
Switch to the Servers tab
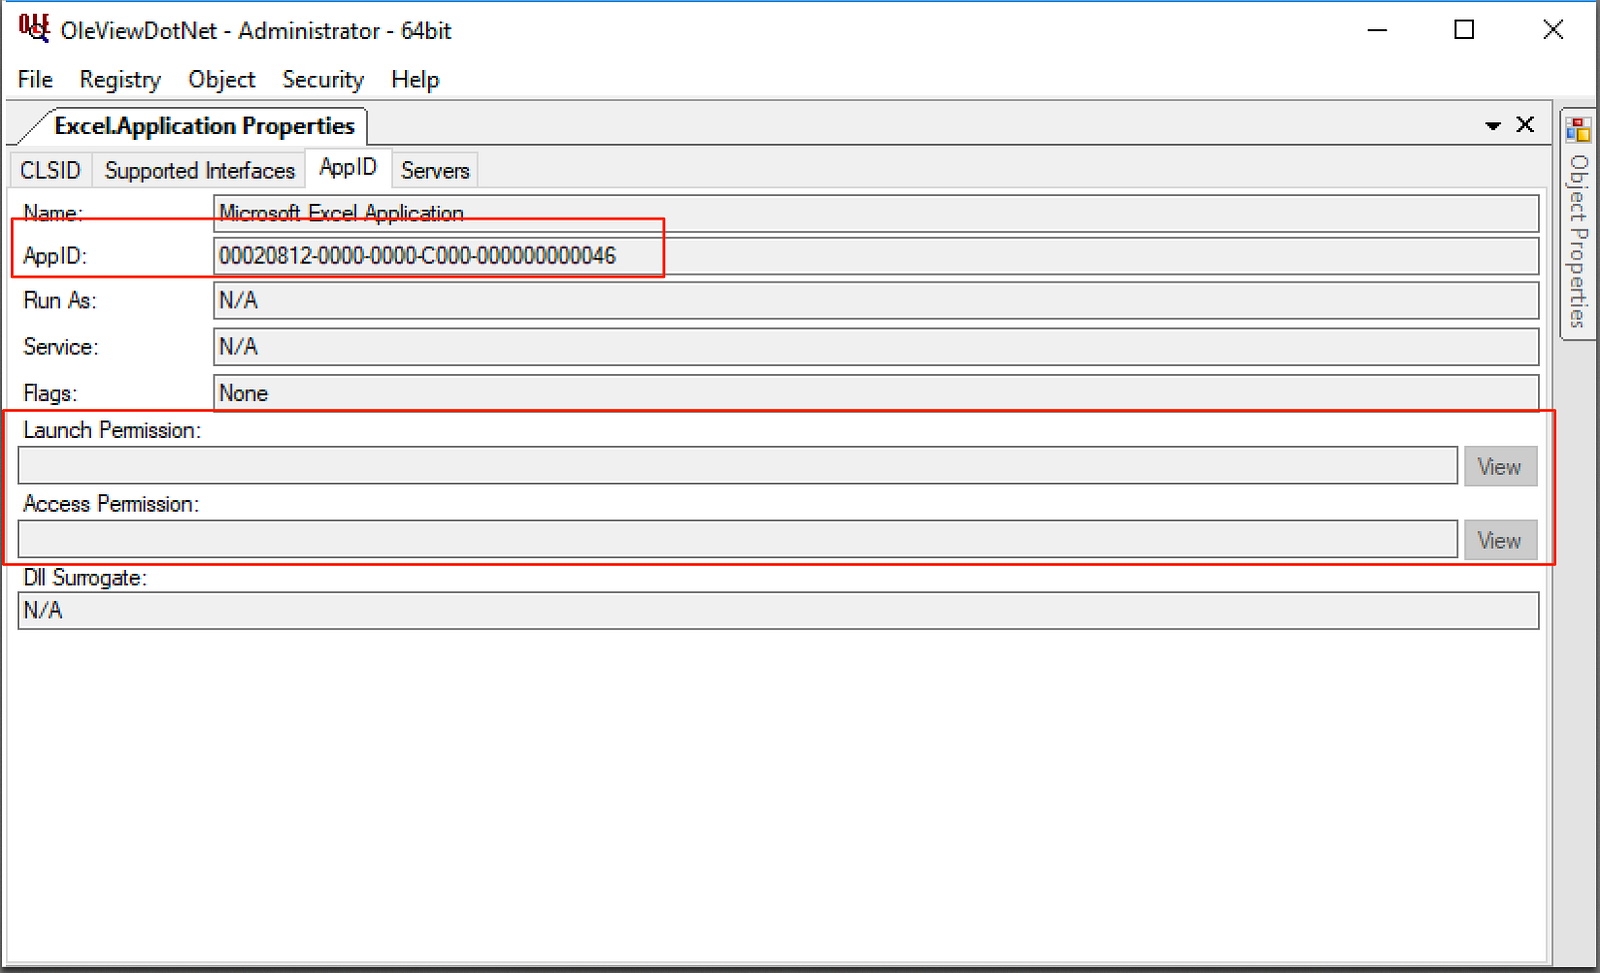(x=435, y=170)
